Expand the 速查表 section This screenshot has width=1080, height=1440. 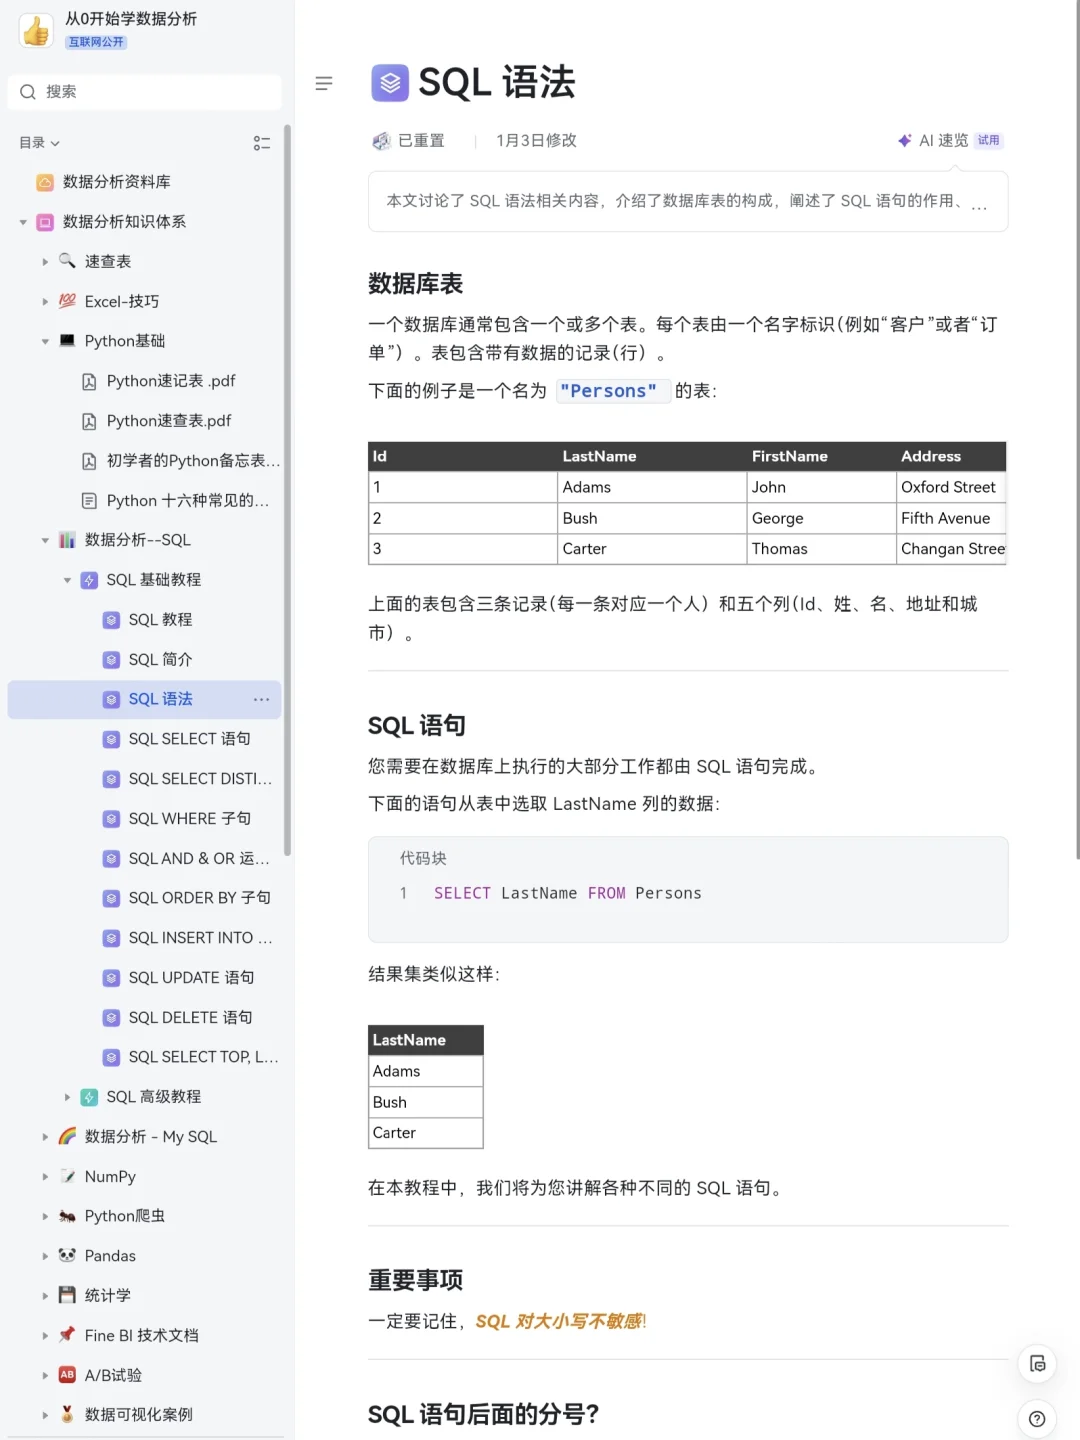pos(45,261)
